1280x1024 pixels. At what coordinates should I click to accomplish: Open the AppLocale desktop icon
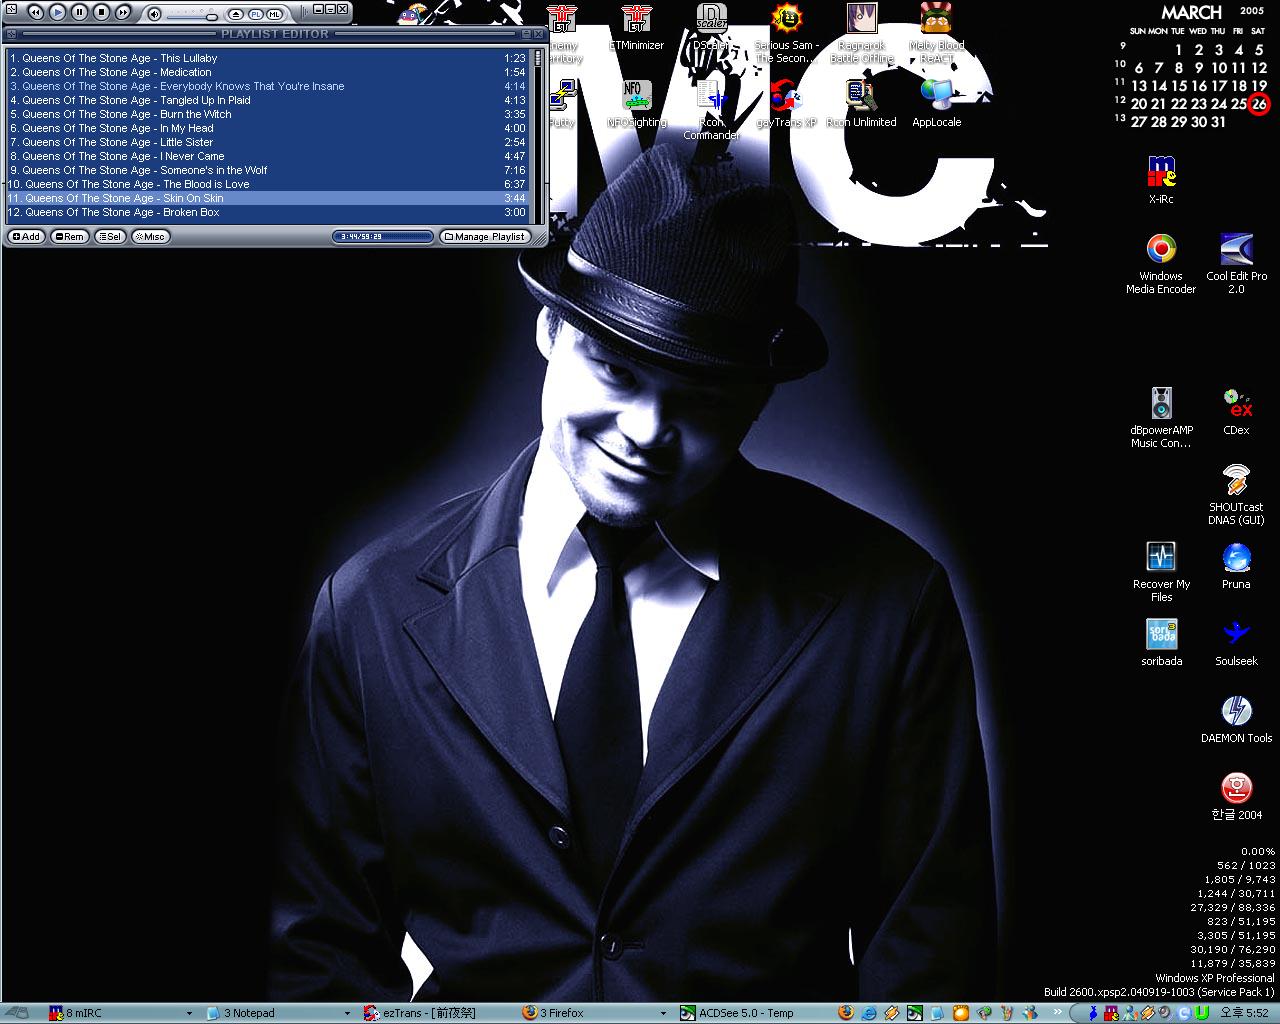936,97
